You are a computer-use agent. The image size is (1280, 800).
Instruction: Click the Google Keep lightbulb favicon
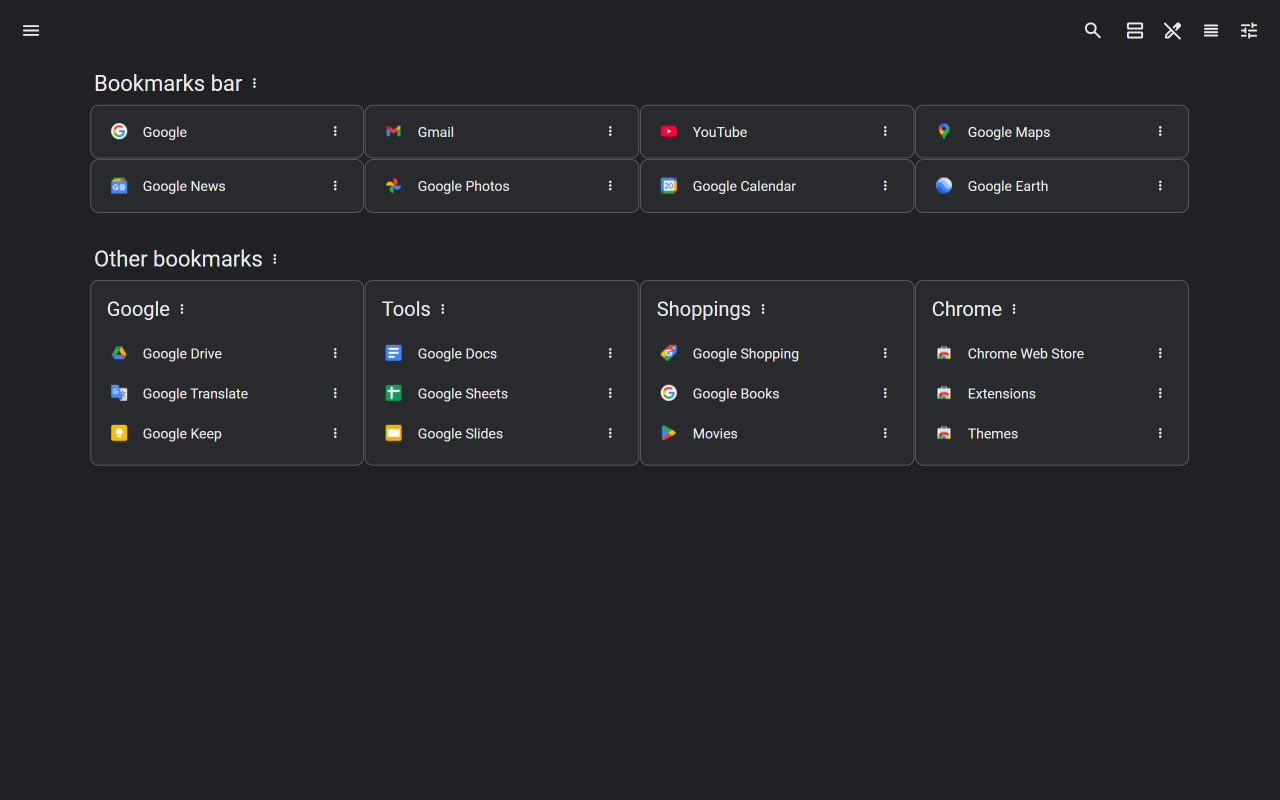coord(119,433)
